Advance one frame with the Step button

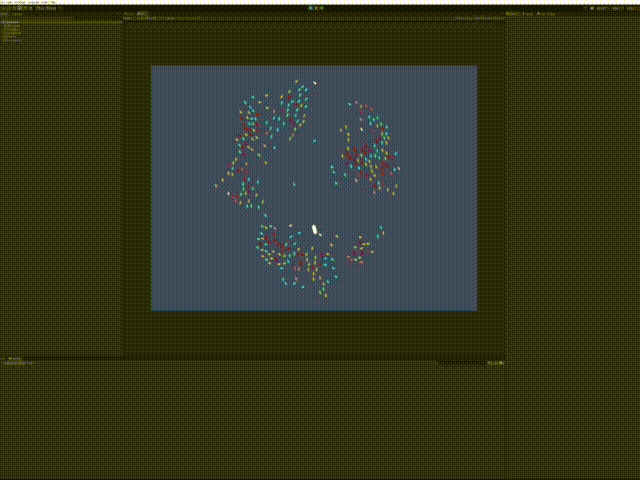pyautogui.click(x=322, y=8)
